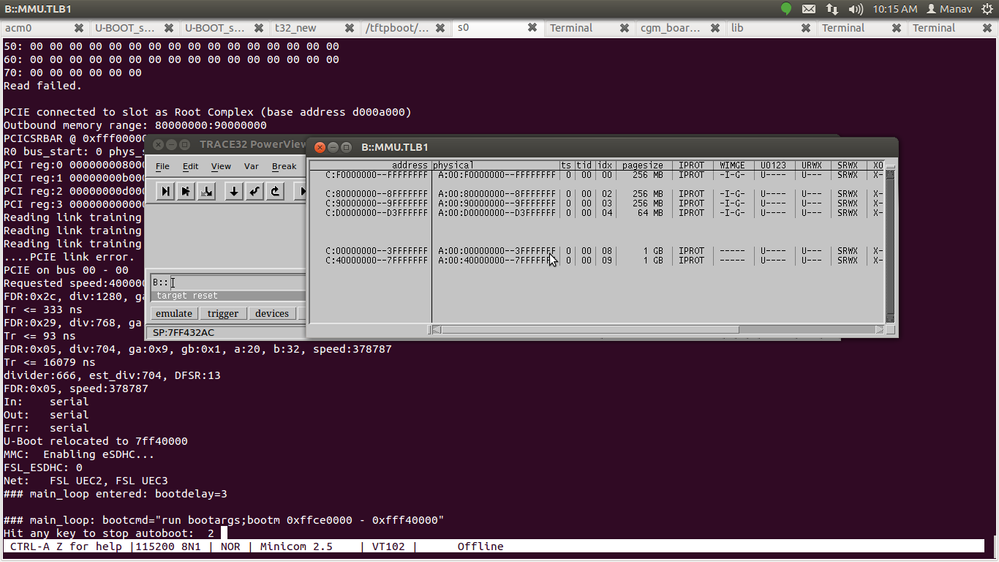This screenshot has width=999, height=562.
Task: Click the Return step icon in TRACE32 toolbar
Action: pyautogui.click(x=254, y=191)
